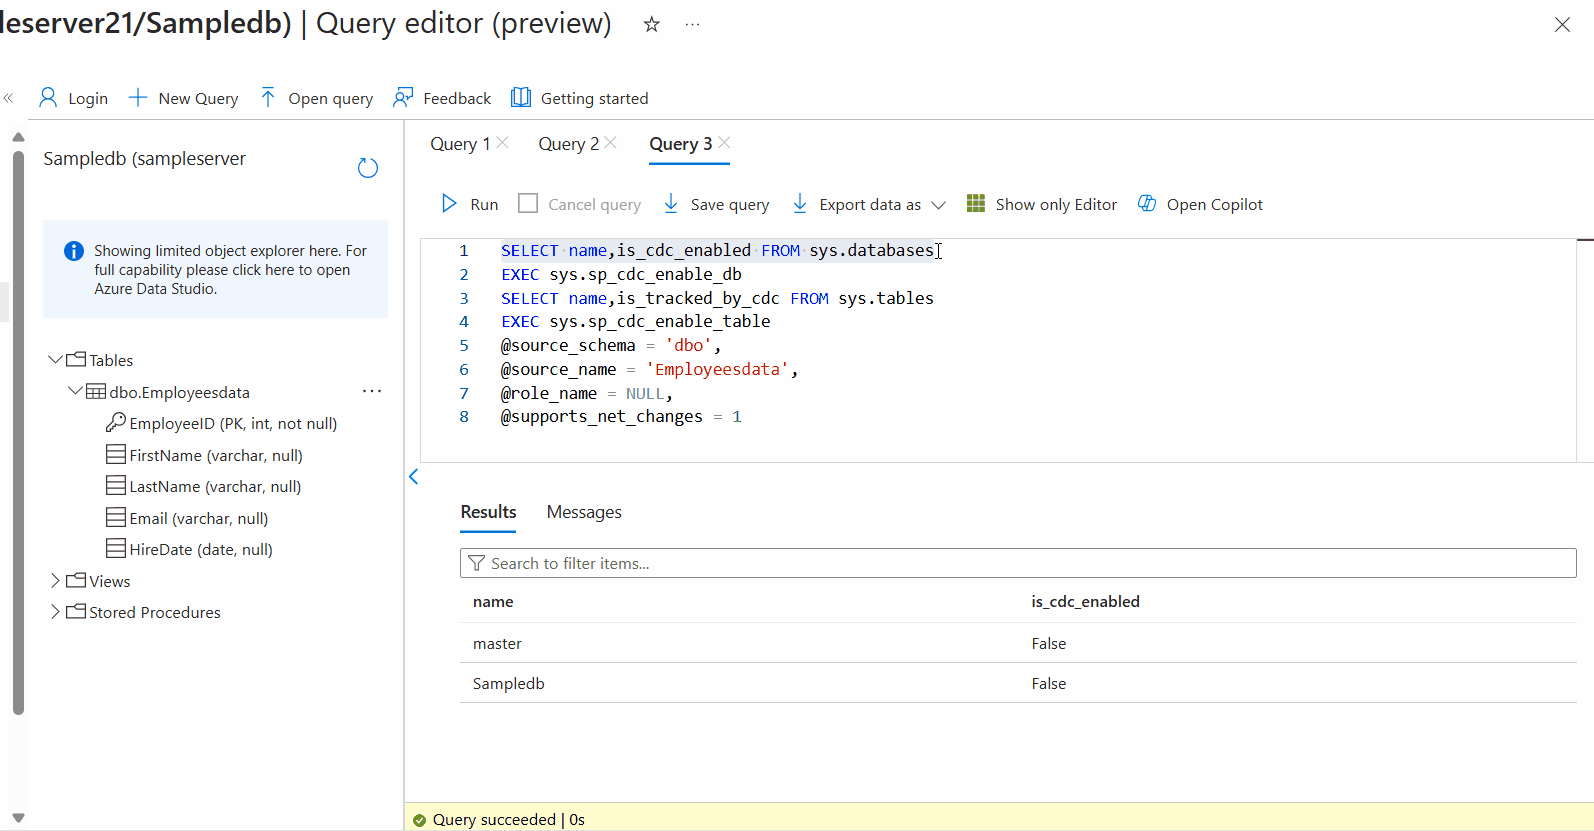The image size is (1594, 831).
Task: Click the Getting started book icon
Action: (x=521, y=97)
